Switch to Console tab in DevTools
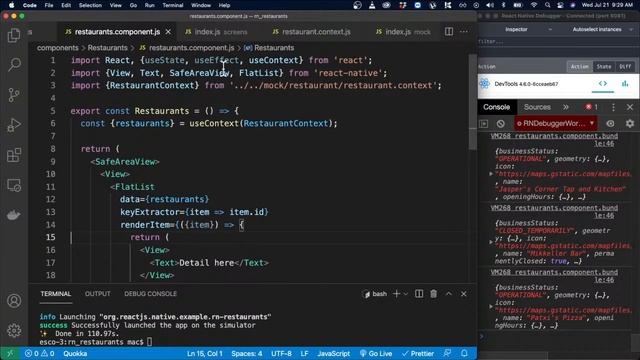Viewport: 640px width, 360px height. click(496, 107)
